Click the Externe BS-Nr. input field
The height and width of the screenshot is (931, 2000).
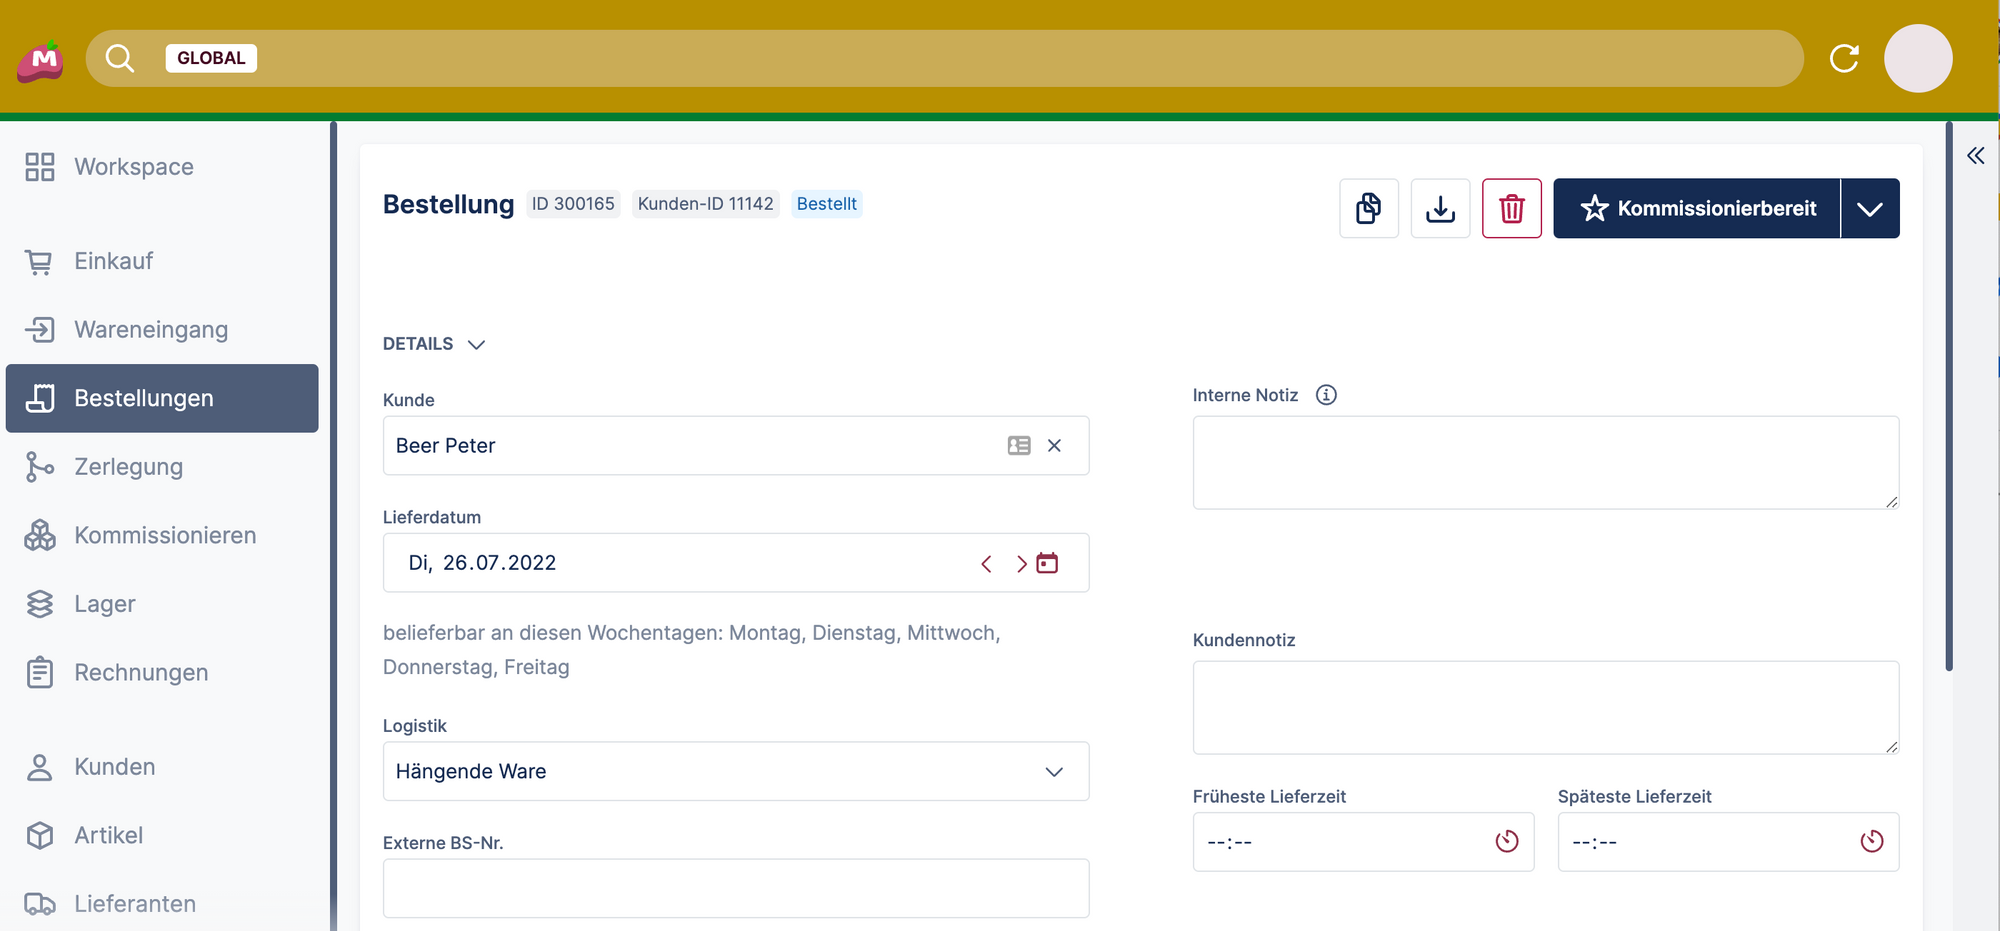click(x=735, y=888)
